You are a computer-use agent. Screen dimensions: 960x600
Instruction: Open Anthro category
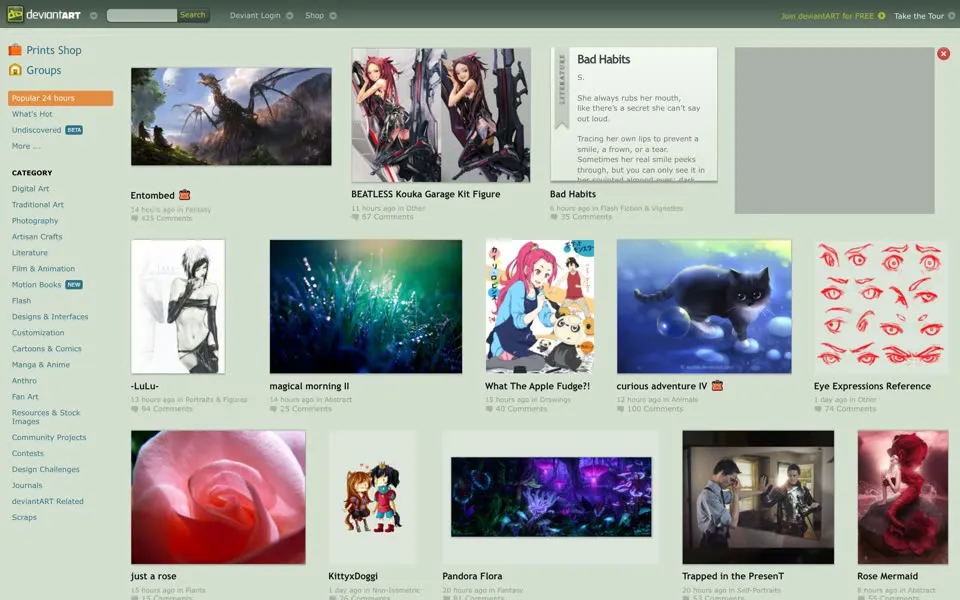click(x=24, y=380)
